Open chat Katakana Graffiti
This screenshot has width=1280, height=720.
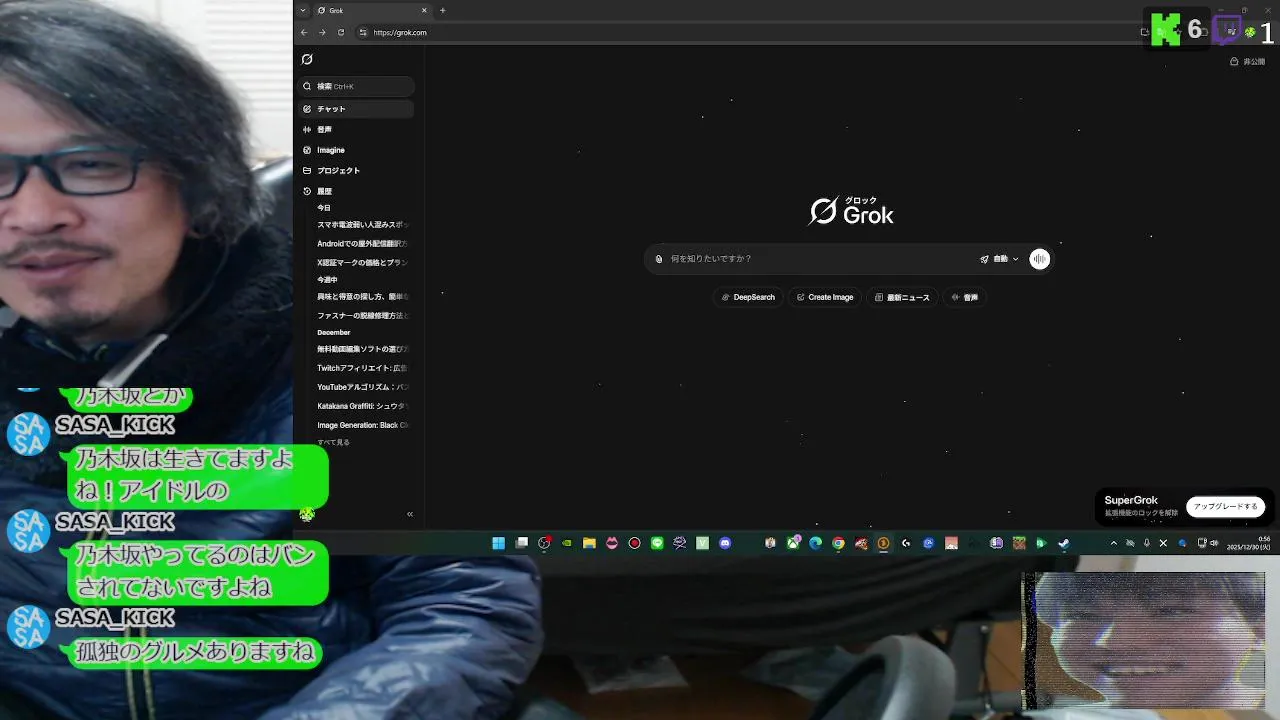click(362, 406)
